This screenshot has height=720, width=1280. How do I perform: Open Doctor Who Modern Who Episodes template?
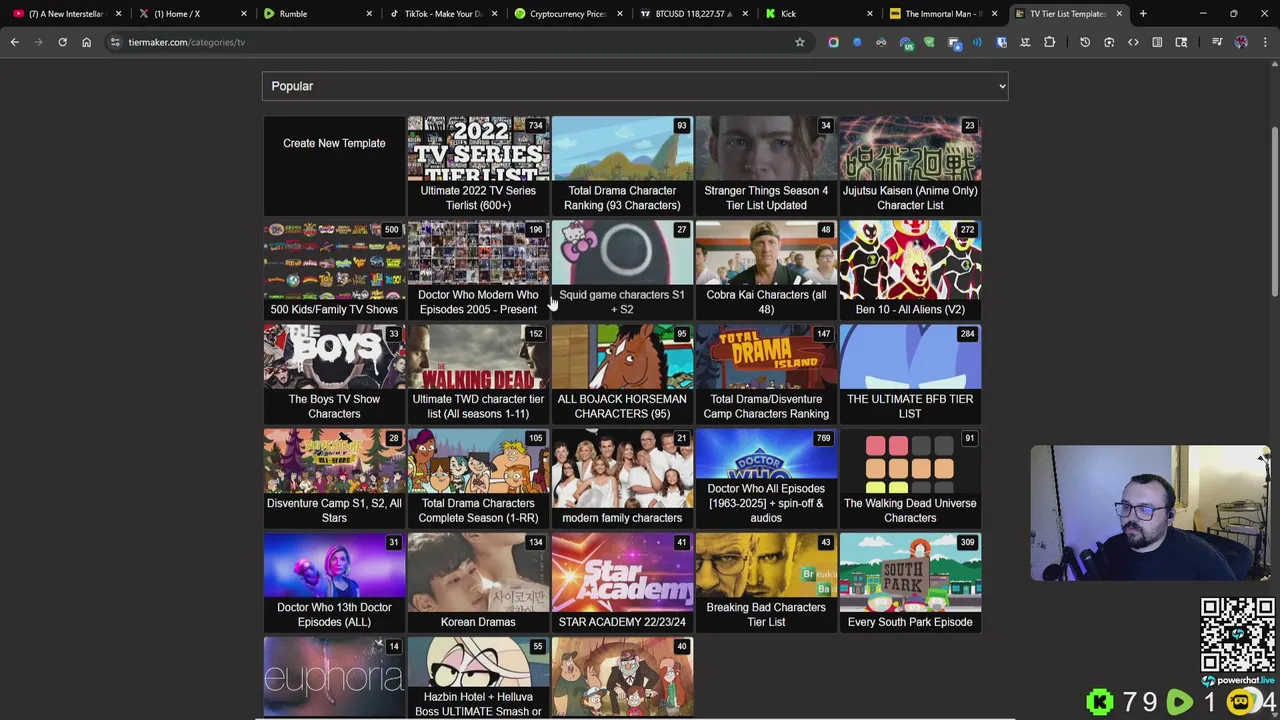478,269
